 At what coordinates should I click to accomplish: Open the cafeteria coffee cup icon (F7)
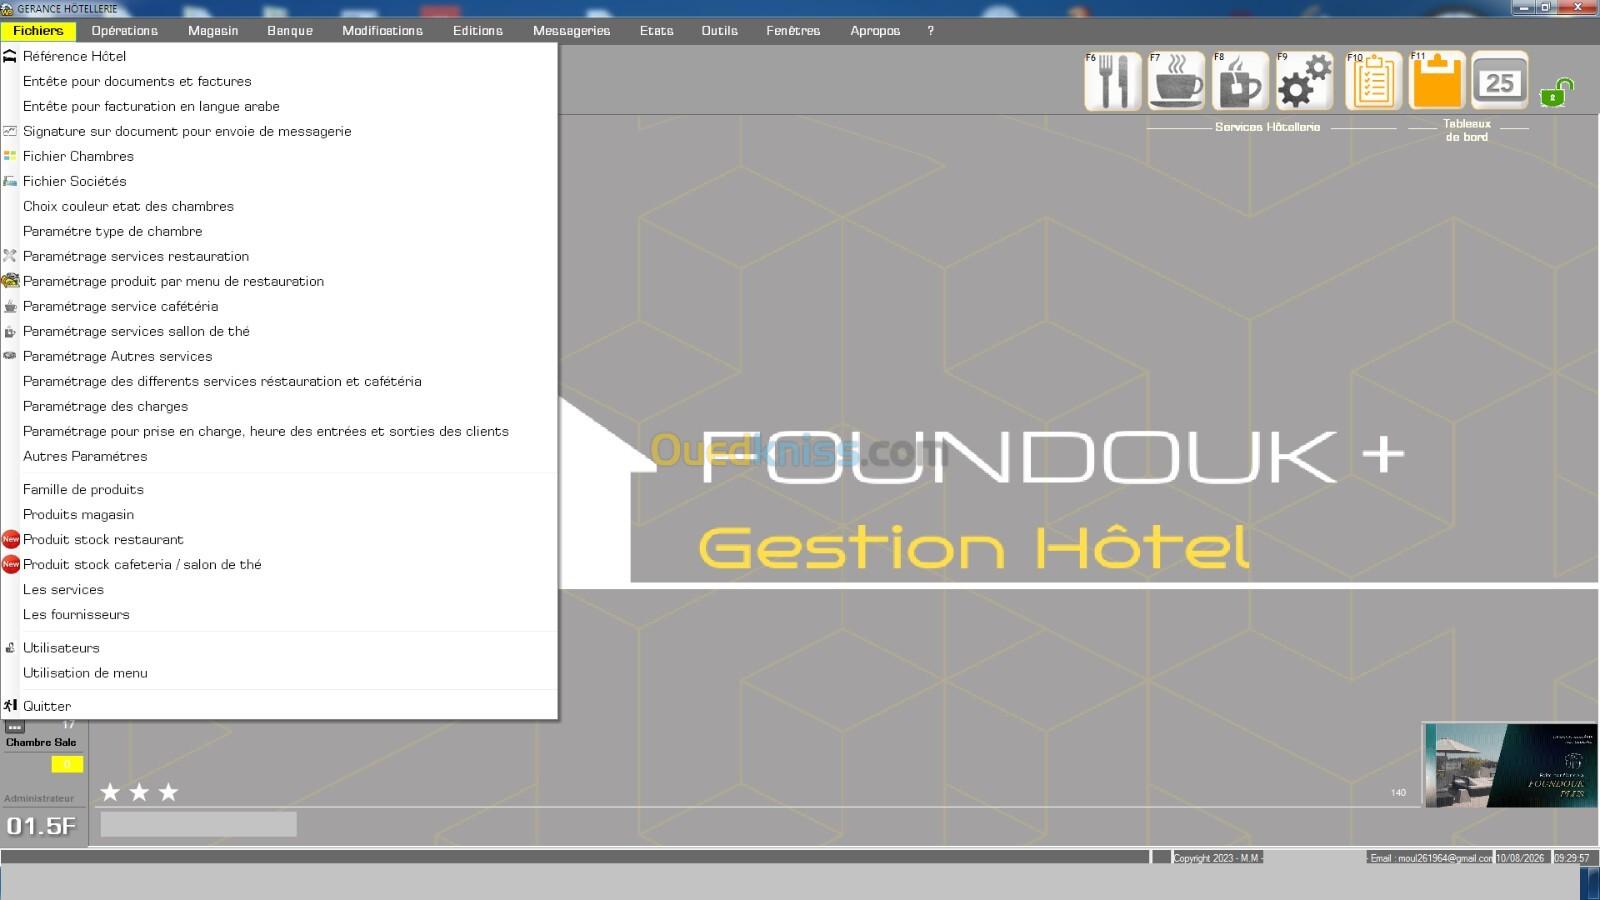pyautogui.click(x=1177, y=81)
